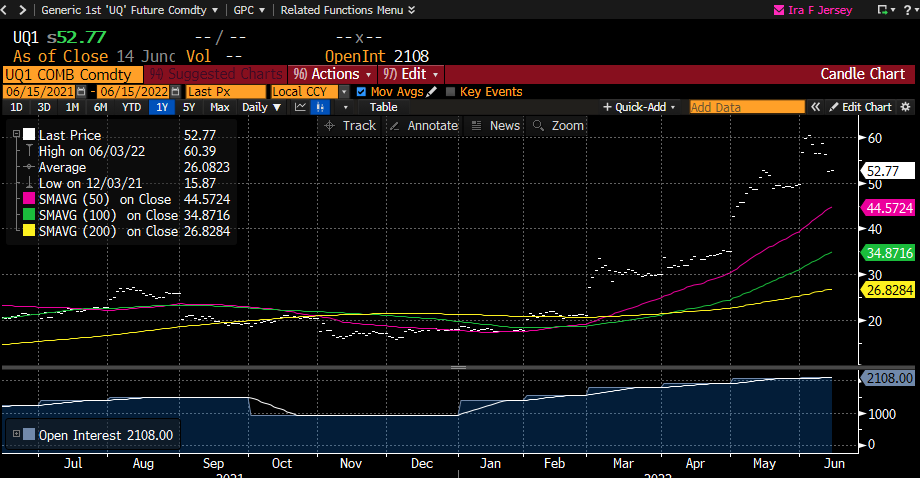920x478 pixels.
Task: Activate the Track crosshair tool
Action: pyautogui.click(x=350, y=126)
